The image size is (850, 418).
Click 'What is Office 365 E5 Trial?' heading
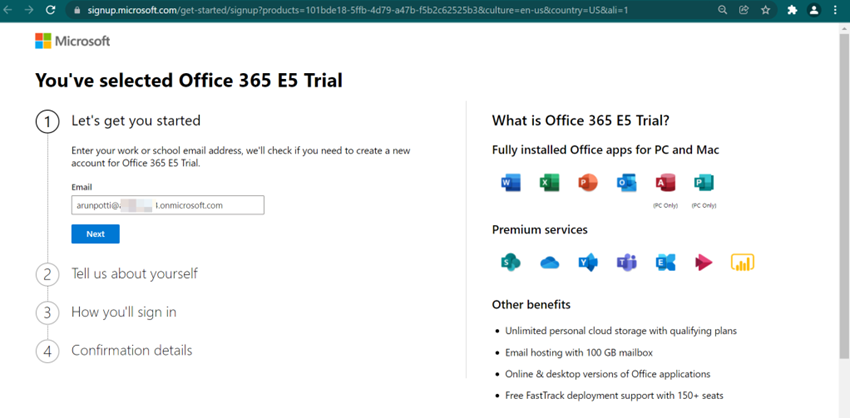click(x=581, y=121)
